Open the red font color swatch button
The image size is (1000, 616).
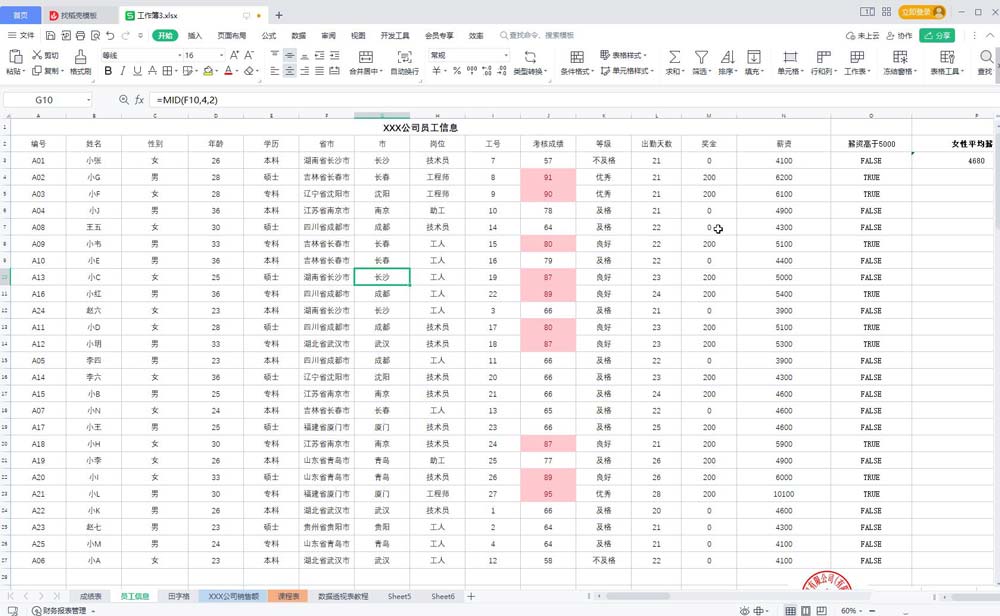[x=228, y=71]
